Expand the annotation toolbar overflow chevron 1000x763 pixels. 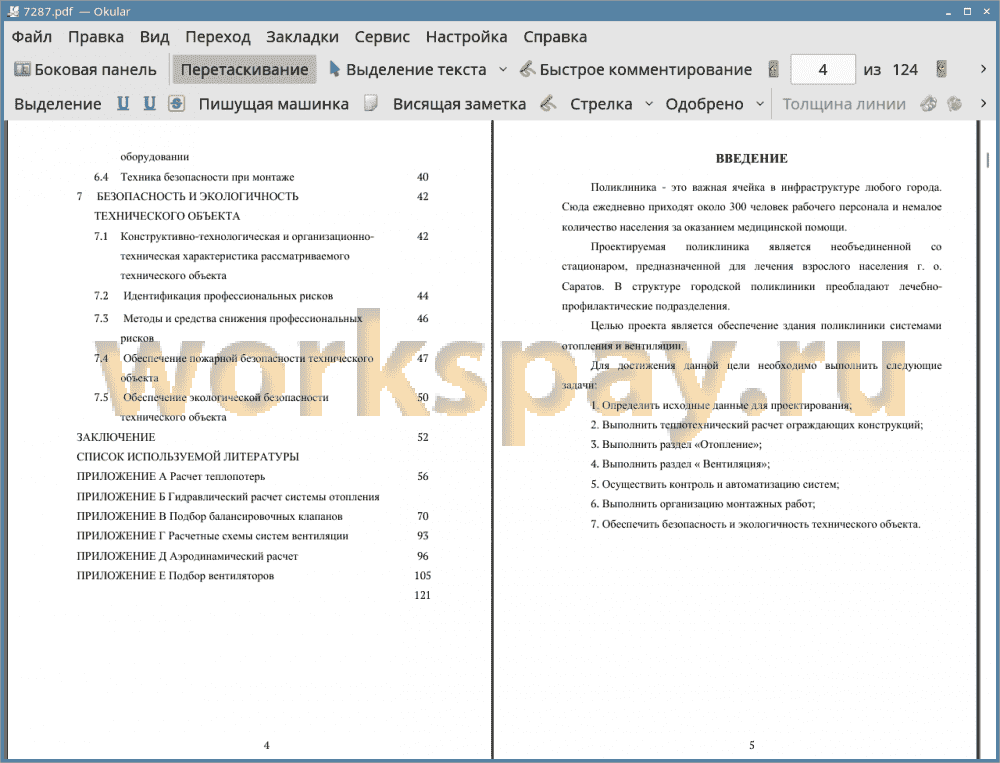coord(983,103)
